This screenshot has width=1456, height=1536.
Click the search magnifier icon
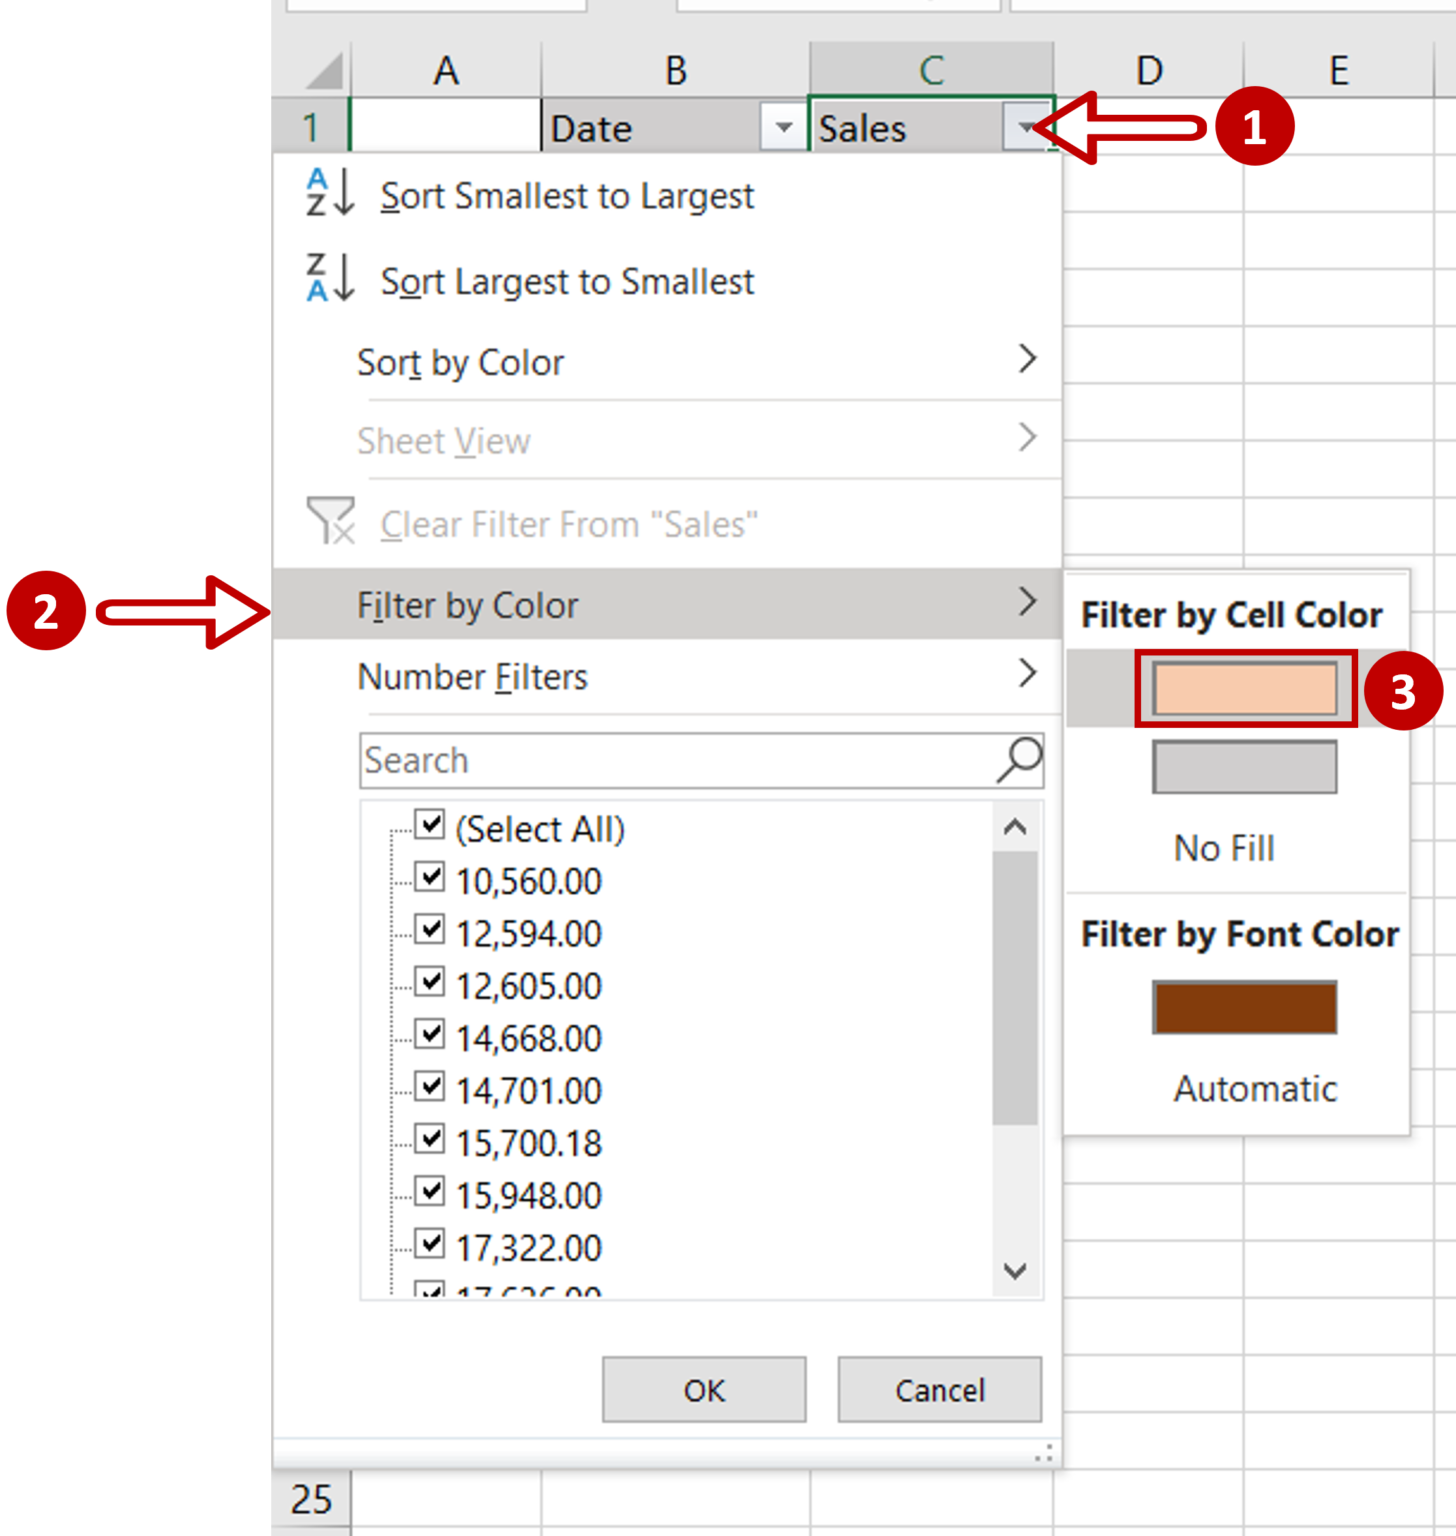pyautogui.click(x=1019, y=760)
